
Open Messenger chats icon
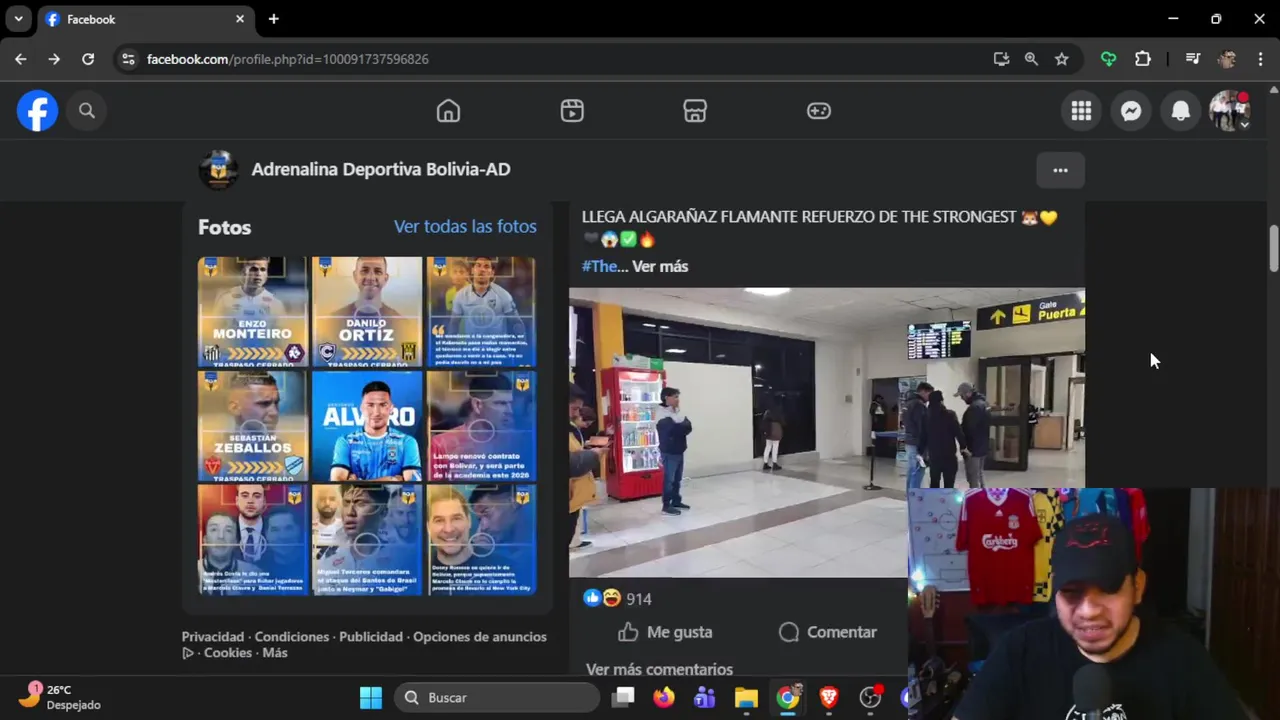(1131, 111)
